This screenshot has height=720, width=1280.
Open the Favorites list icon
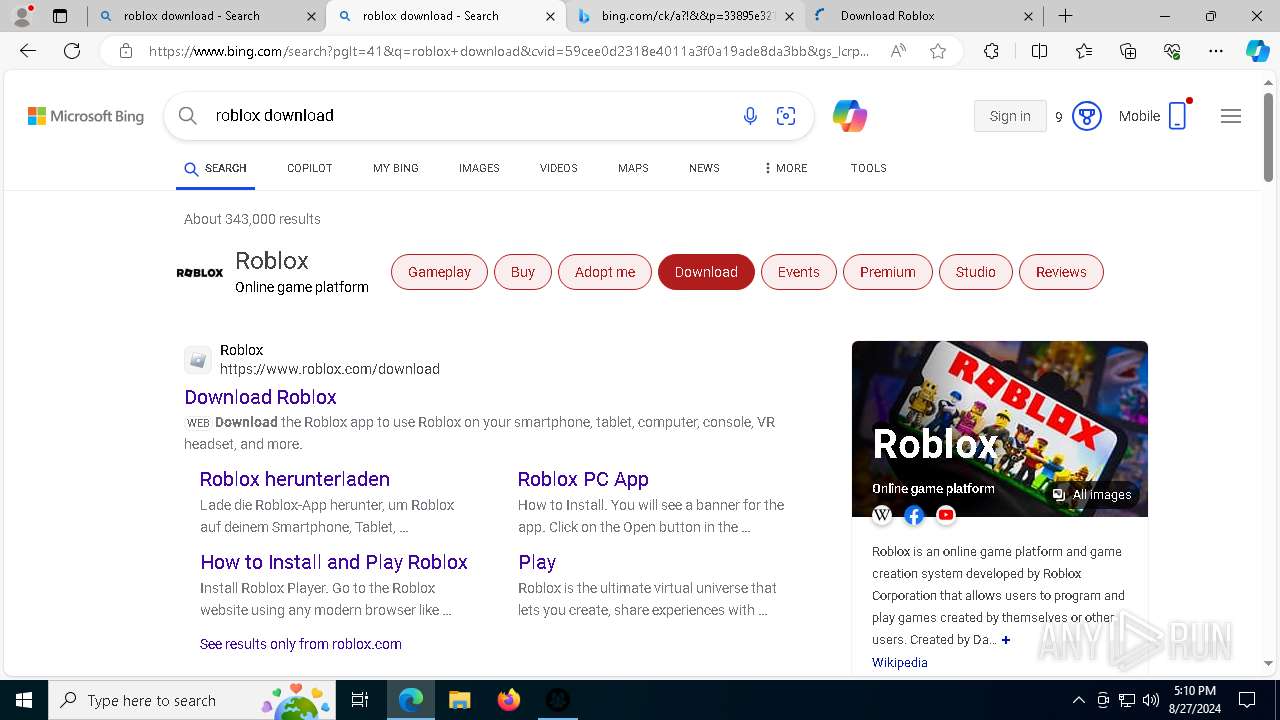1084,51
